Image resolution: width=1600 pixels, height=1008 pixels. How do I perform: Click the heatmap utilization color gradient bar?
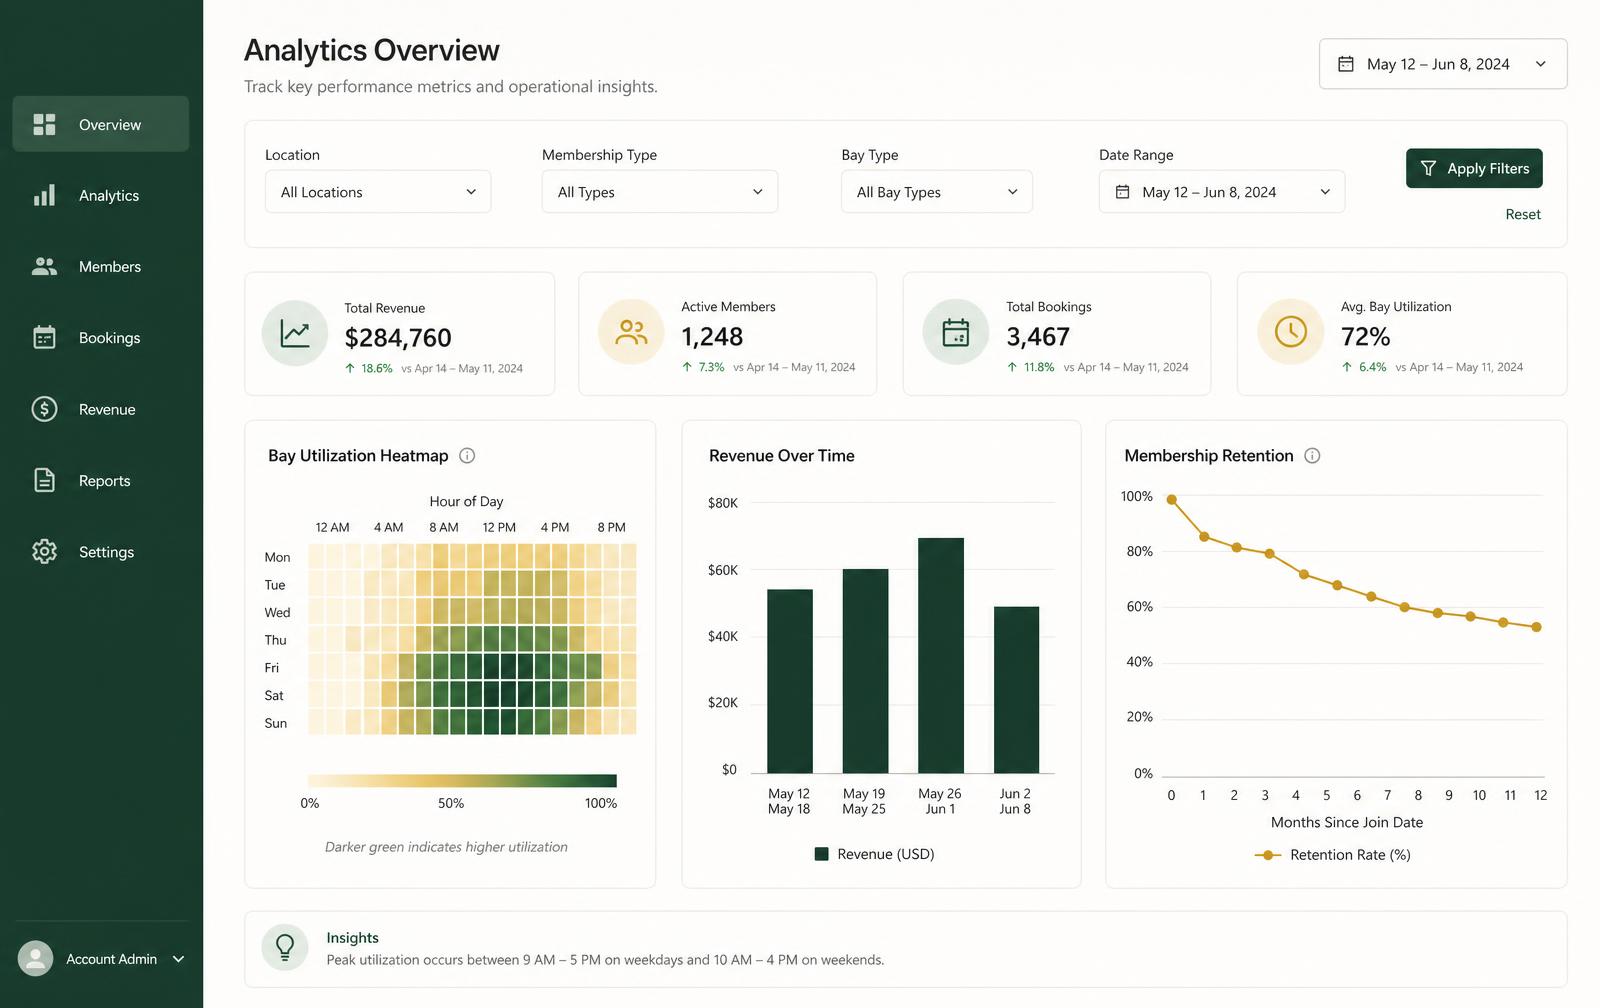coord(462,781)
